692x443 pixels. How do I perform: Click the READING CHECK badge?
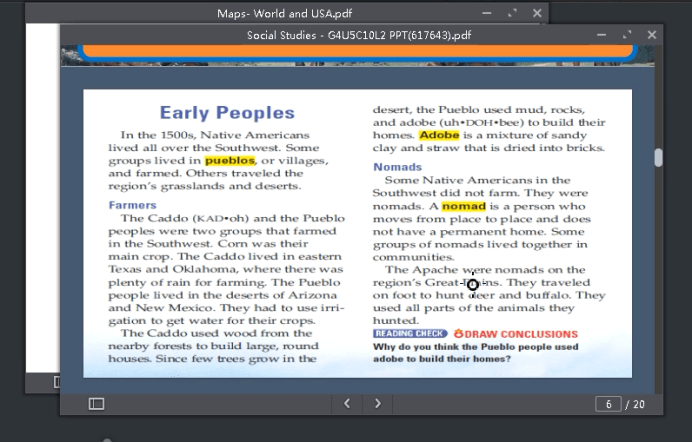click(x=410, y=334)
